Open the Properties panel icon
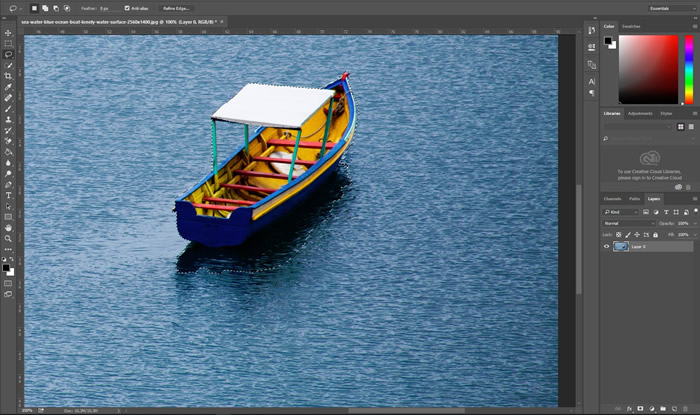Image resolution: width=700 pixels, height=415 pixels. pos(592,47)
